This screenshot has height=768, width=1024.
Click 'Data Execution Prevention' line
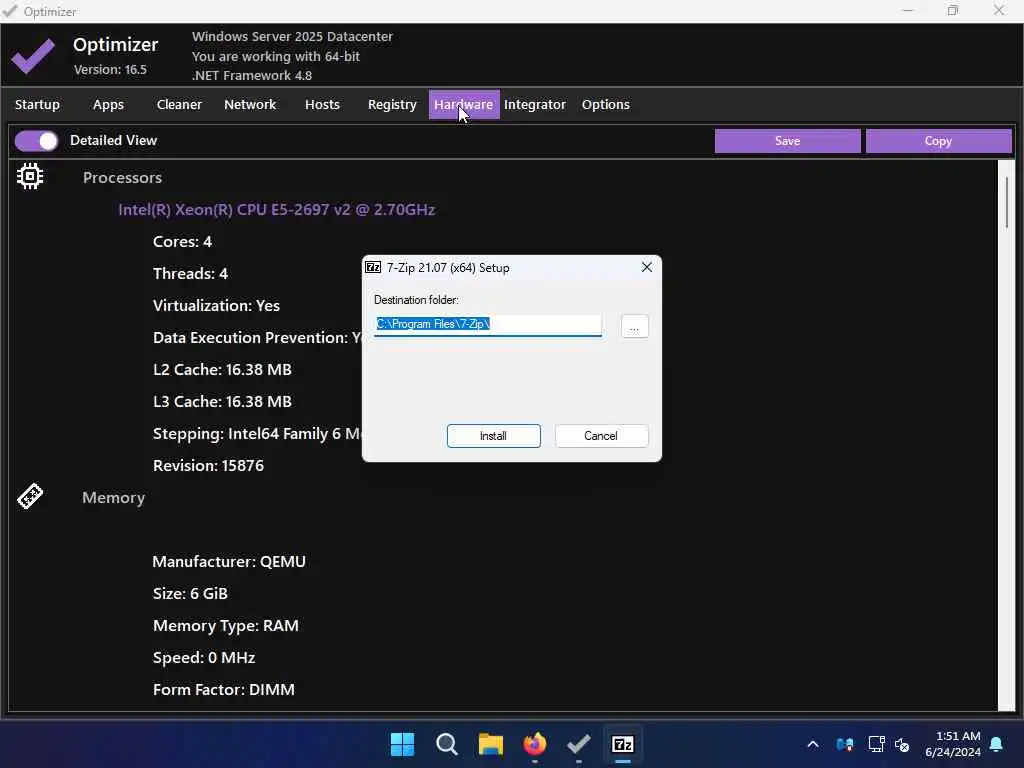tap(257, 338)
